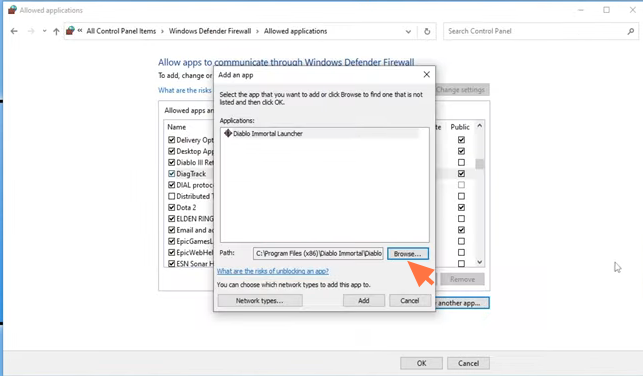Toggle the EpicWebHelper checkbox
The width and height of the screenshot is (643, 376).
171,253
